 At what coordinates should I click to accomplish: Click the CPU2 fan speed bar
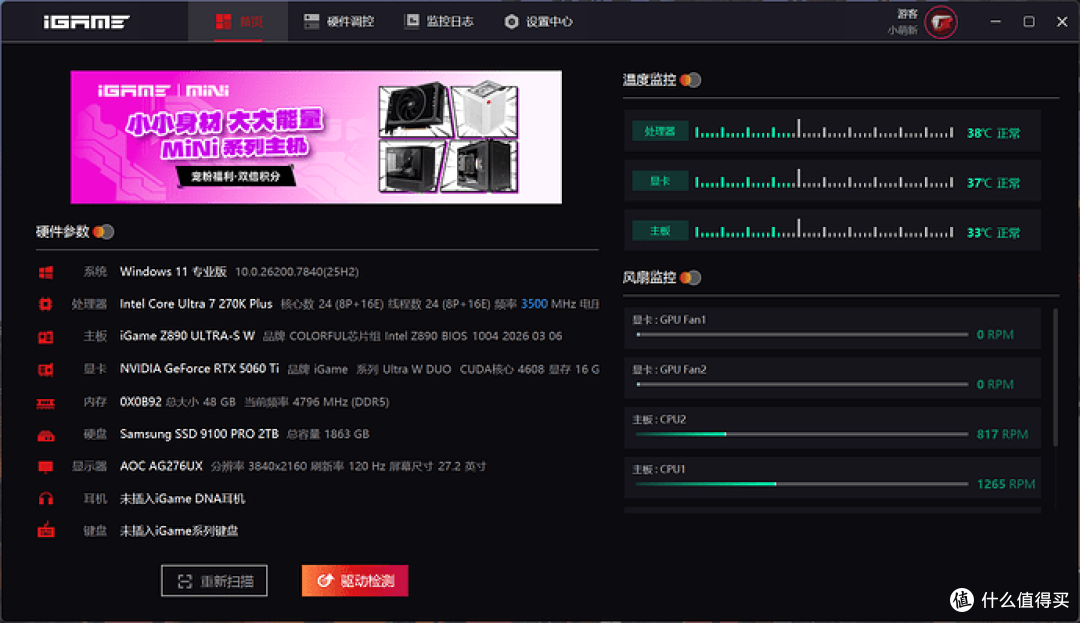tap(802, 434)
